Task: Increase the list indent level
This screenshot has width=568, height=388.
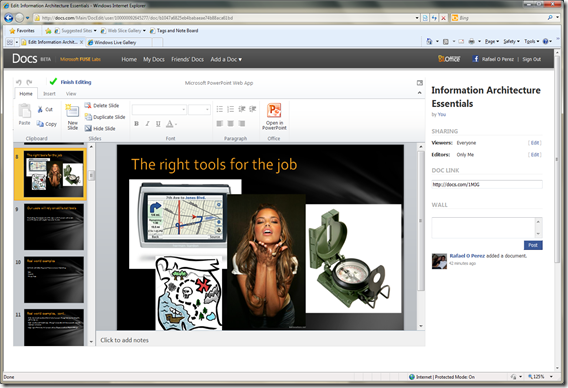Action: 252,109
